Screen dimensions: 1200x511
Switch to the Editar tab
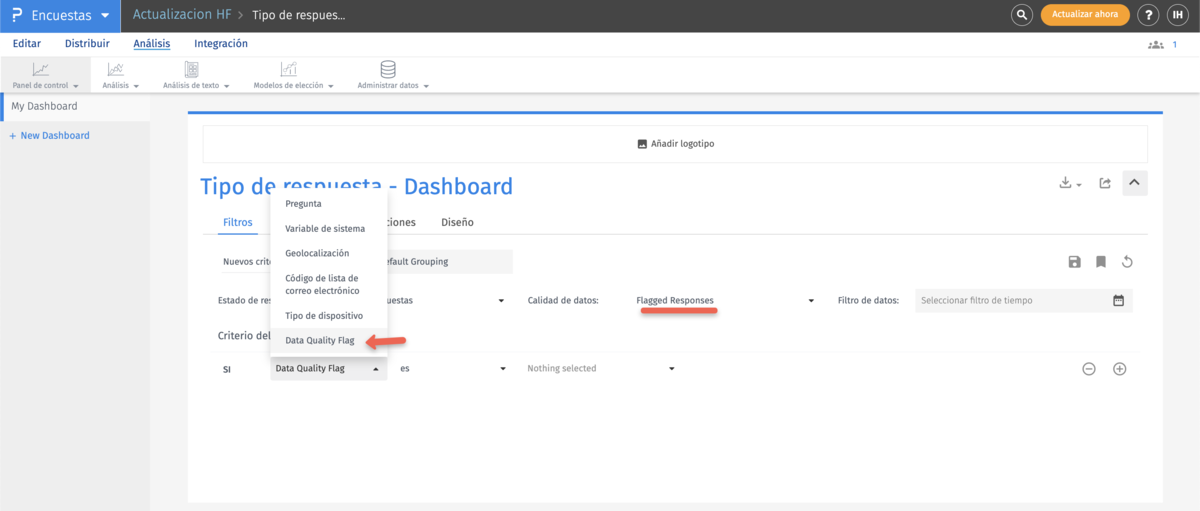click(27, 44)
